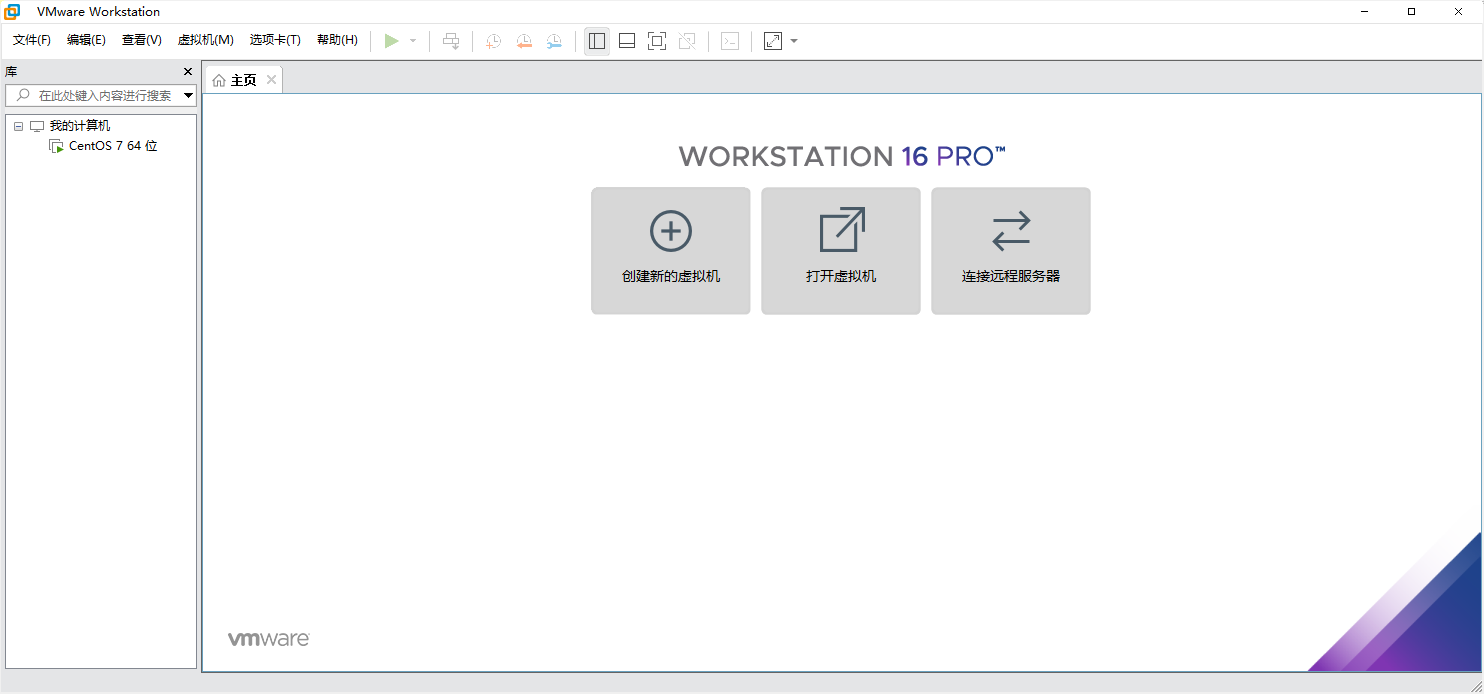The height and width of the screenshot is (694, 1484).
Task: Click the green power on play icon
Action: 391,41
